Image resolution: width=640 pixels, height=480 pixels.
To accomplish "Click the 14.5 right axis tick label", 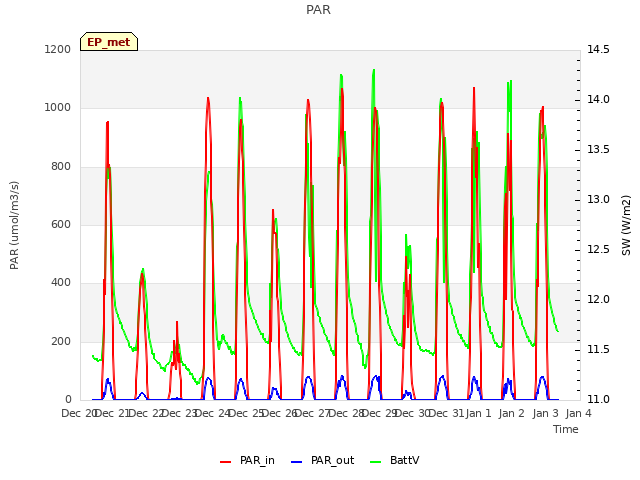I will (x=598, y=49).
